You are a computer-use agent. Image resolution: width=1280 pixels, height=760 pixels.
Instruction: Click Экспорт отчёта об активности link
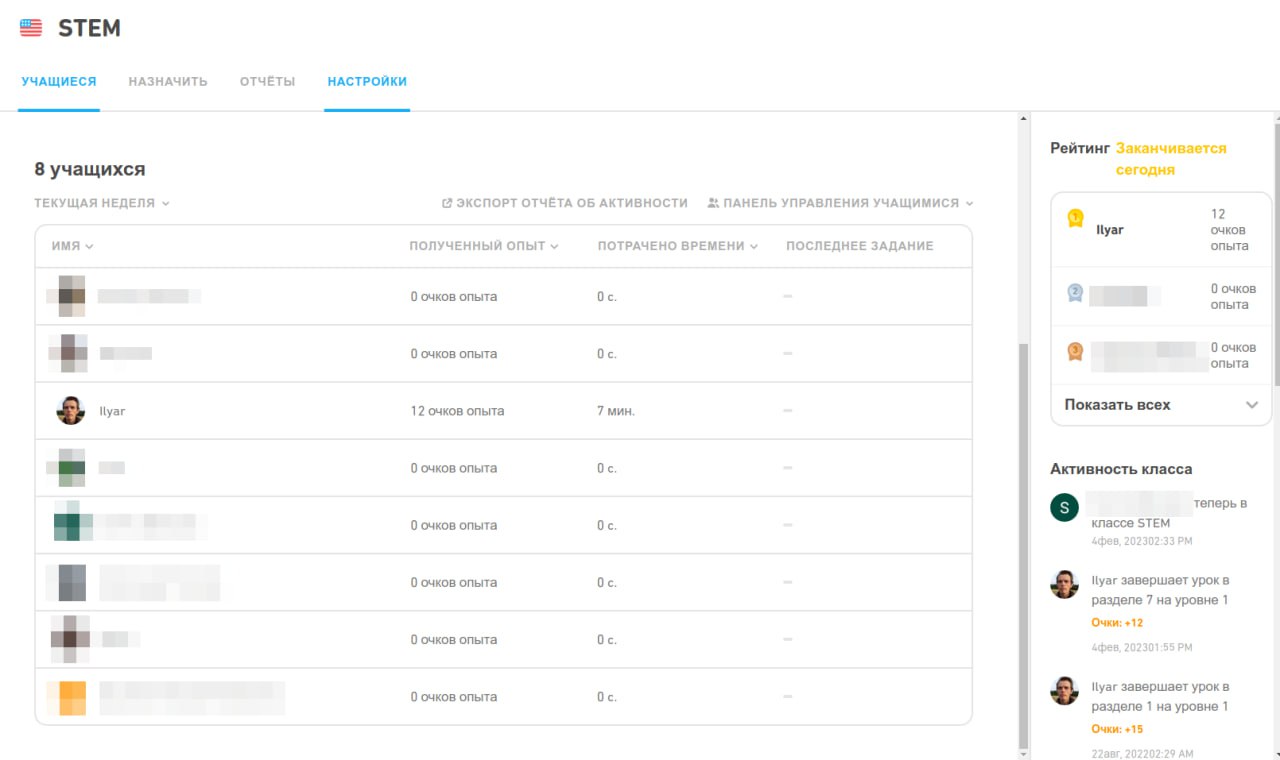572,203
